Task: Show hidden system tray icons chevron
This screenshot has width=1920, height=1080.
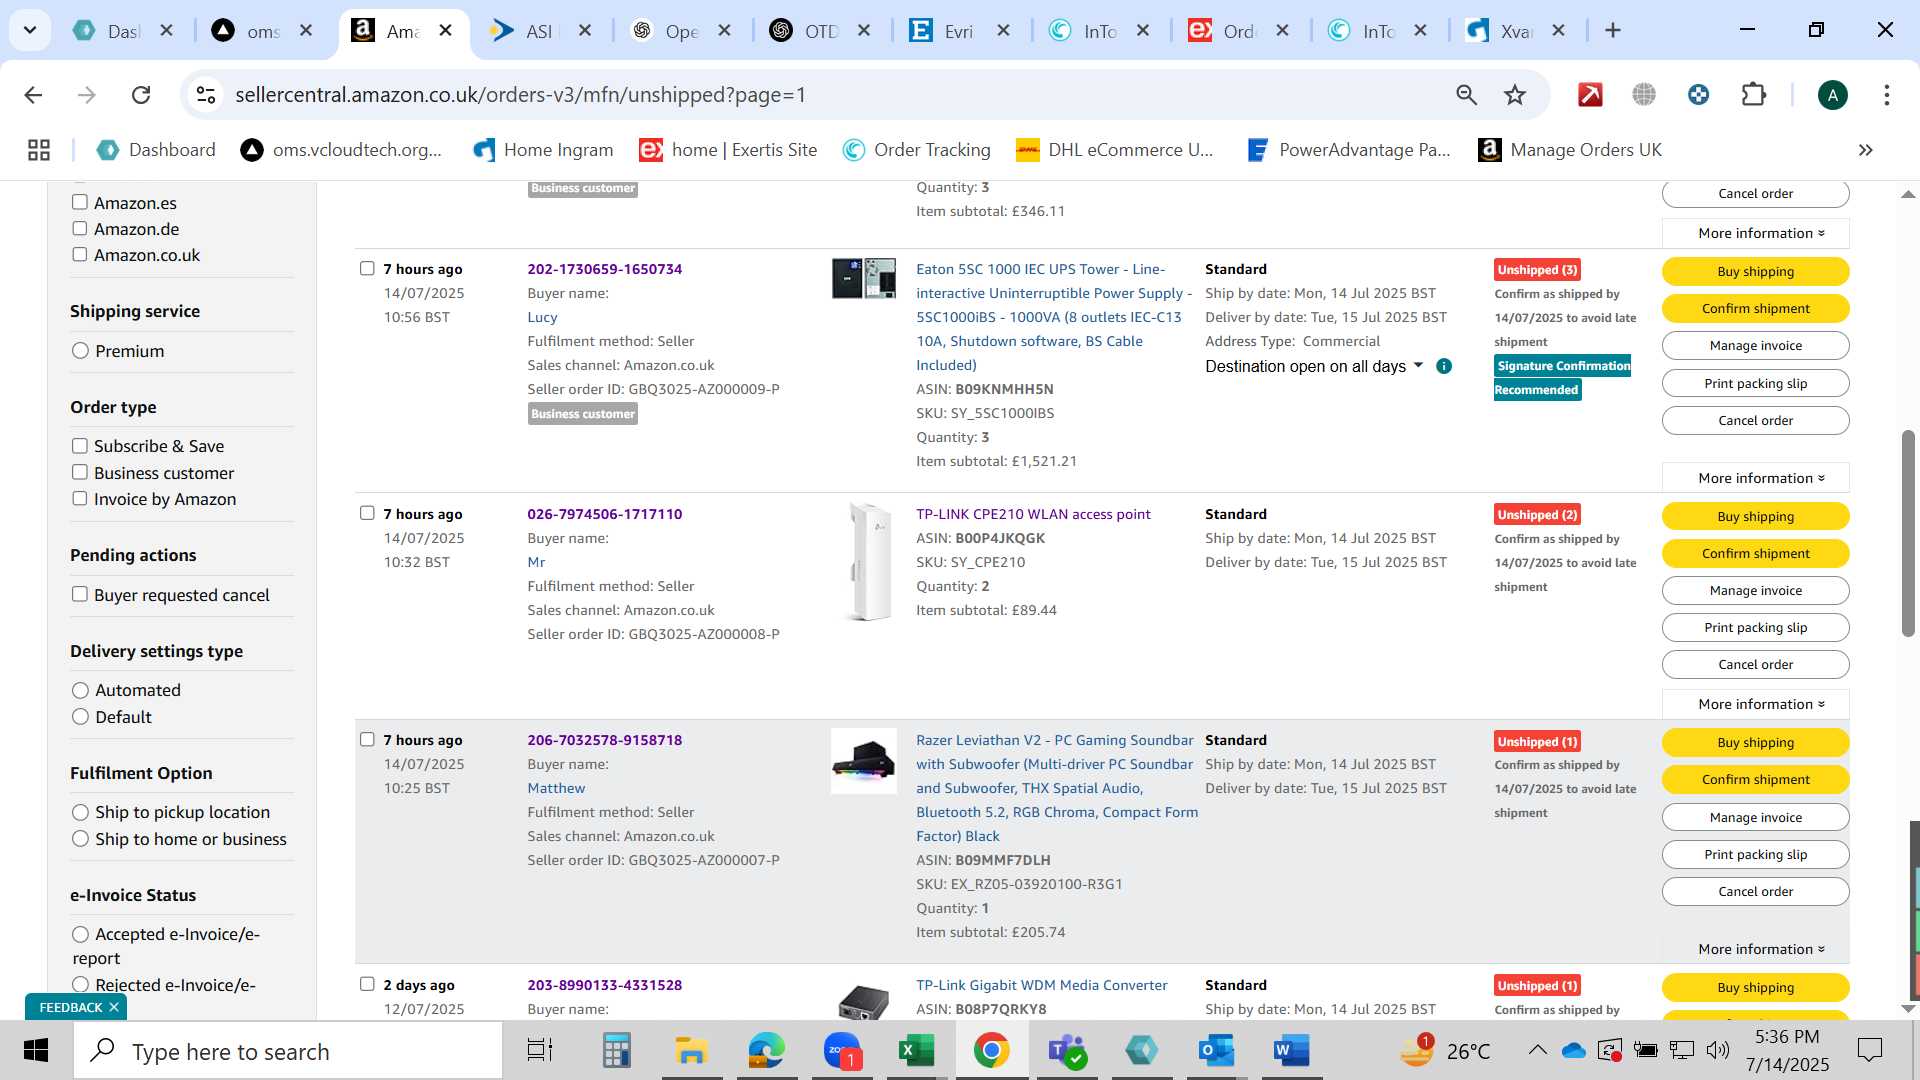Action: [x=1537, y=1050]
